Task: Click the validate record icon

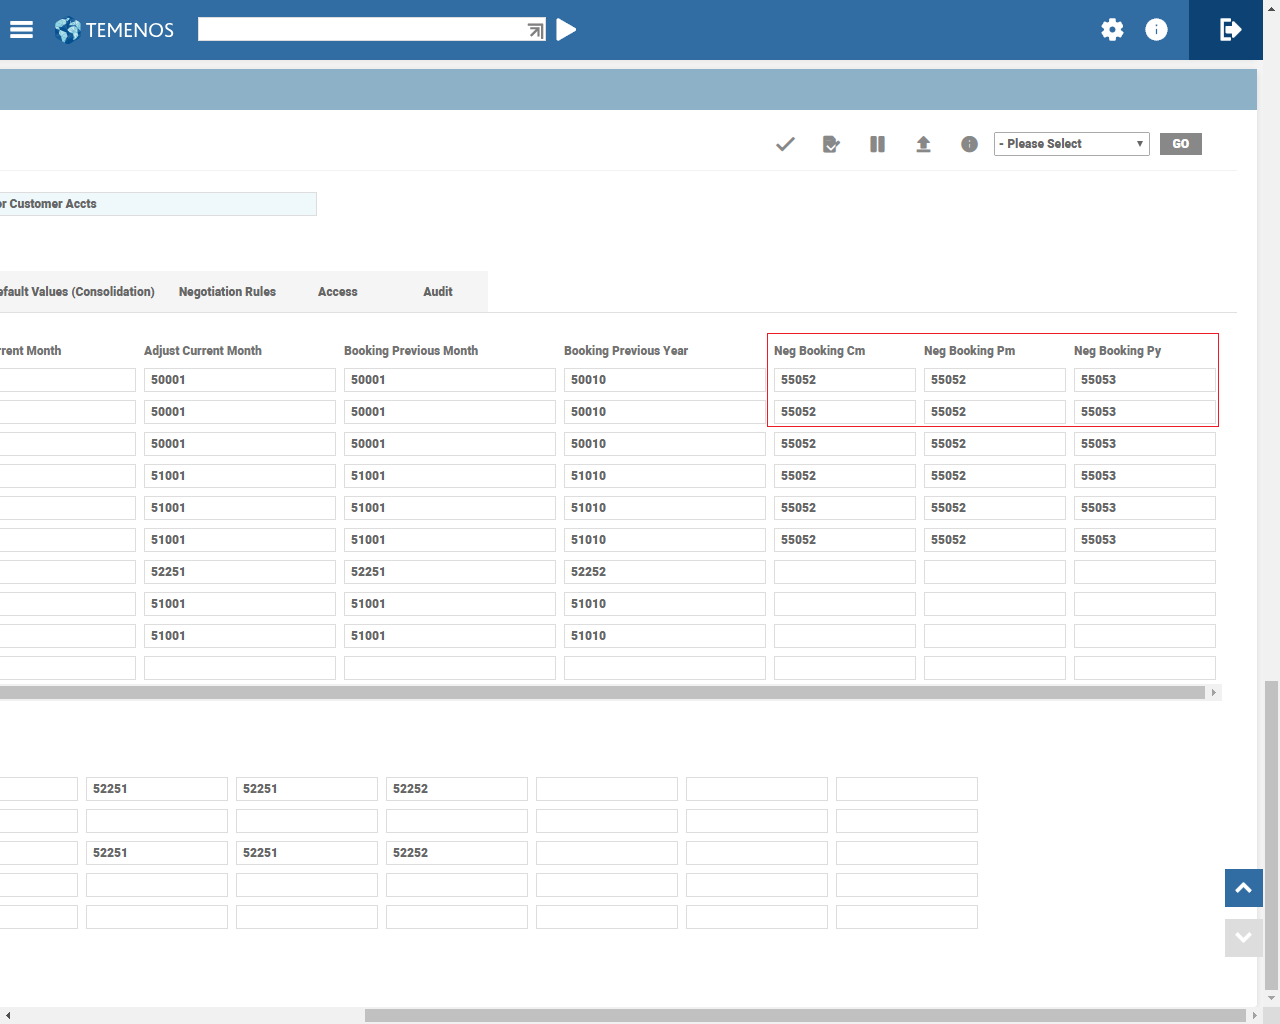Action: (x=831, y=144)
